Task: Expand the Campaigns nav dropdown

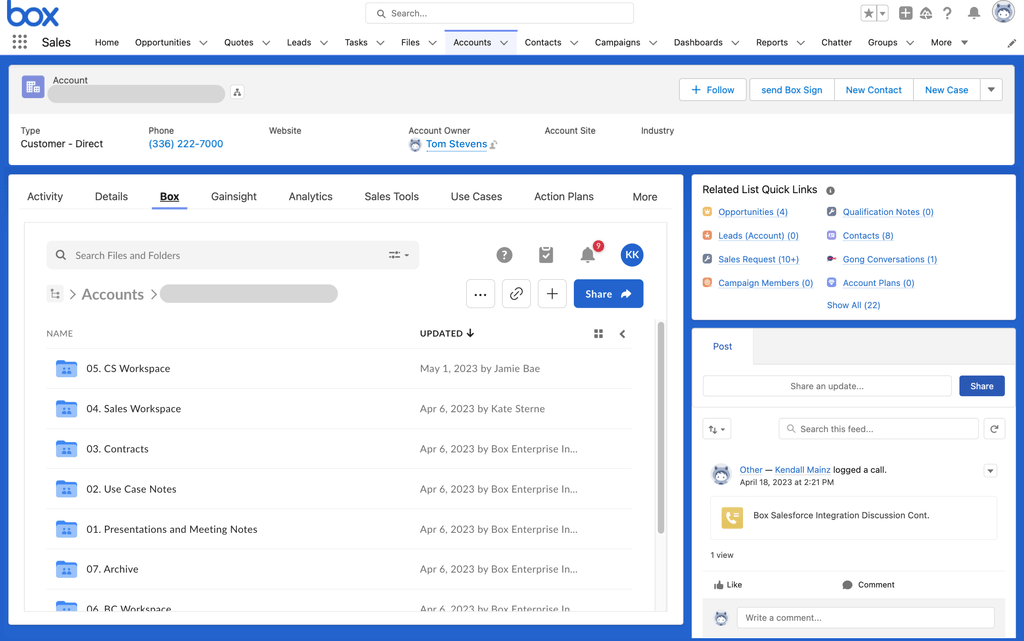Action: [x=652, y=43]
